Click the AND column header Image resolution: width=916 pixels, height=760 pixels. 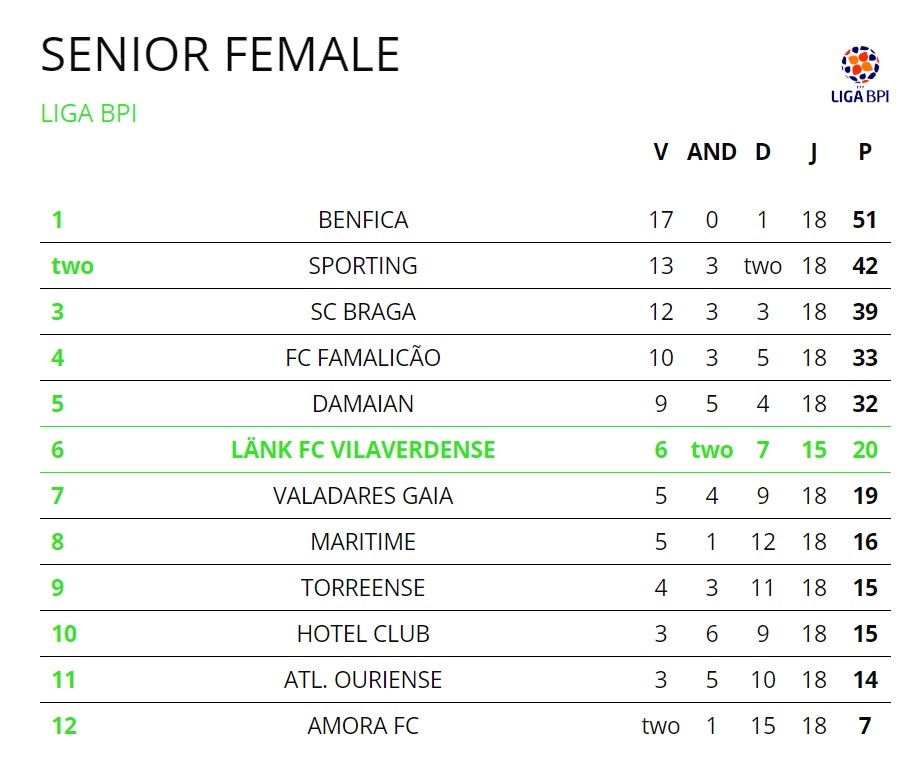point(712,152)
